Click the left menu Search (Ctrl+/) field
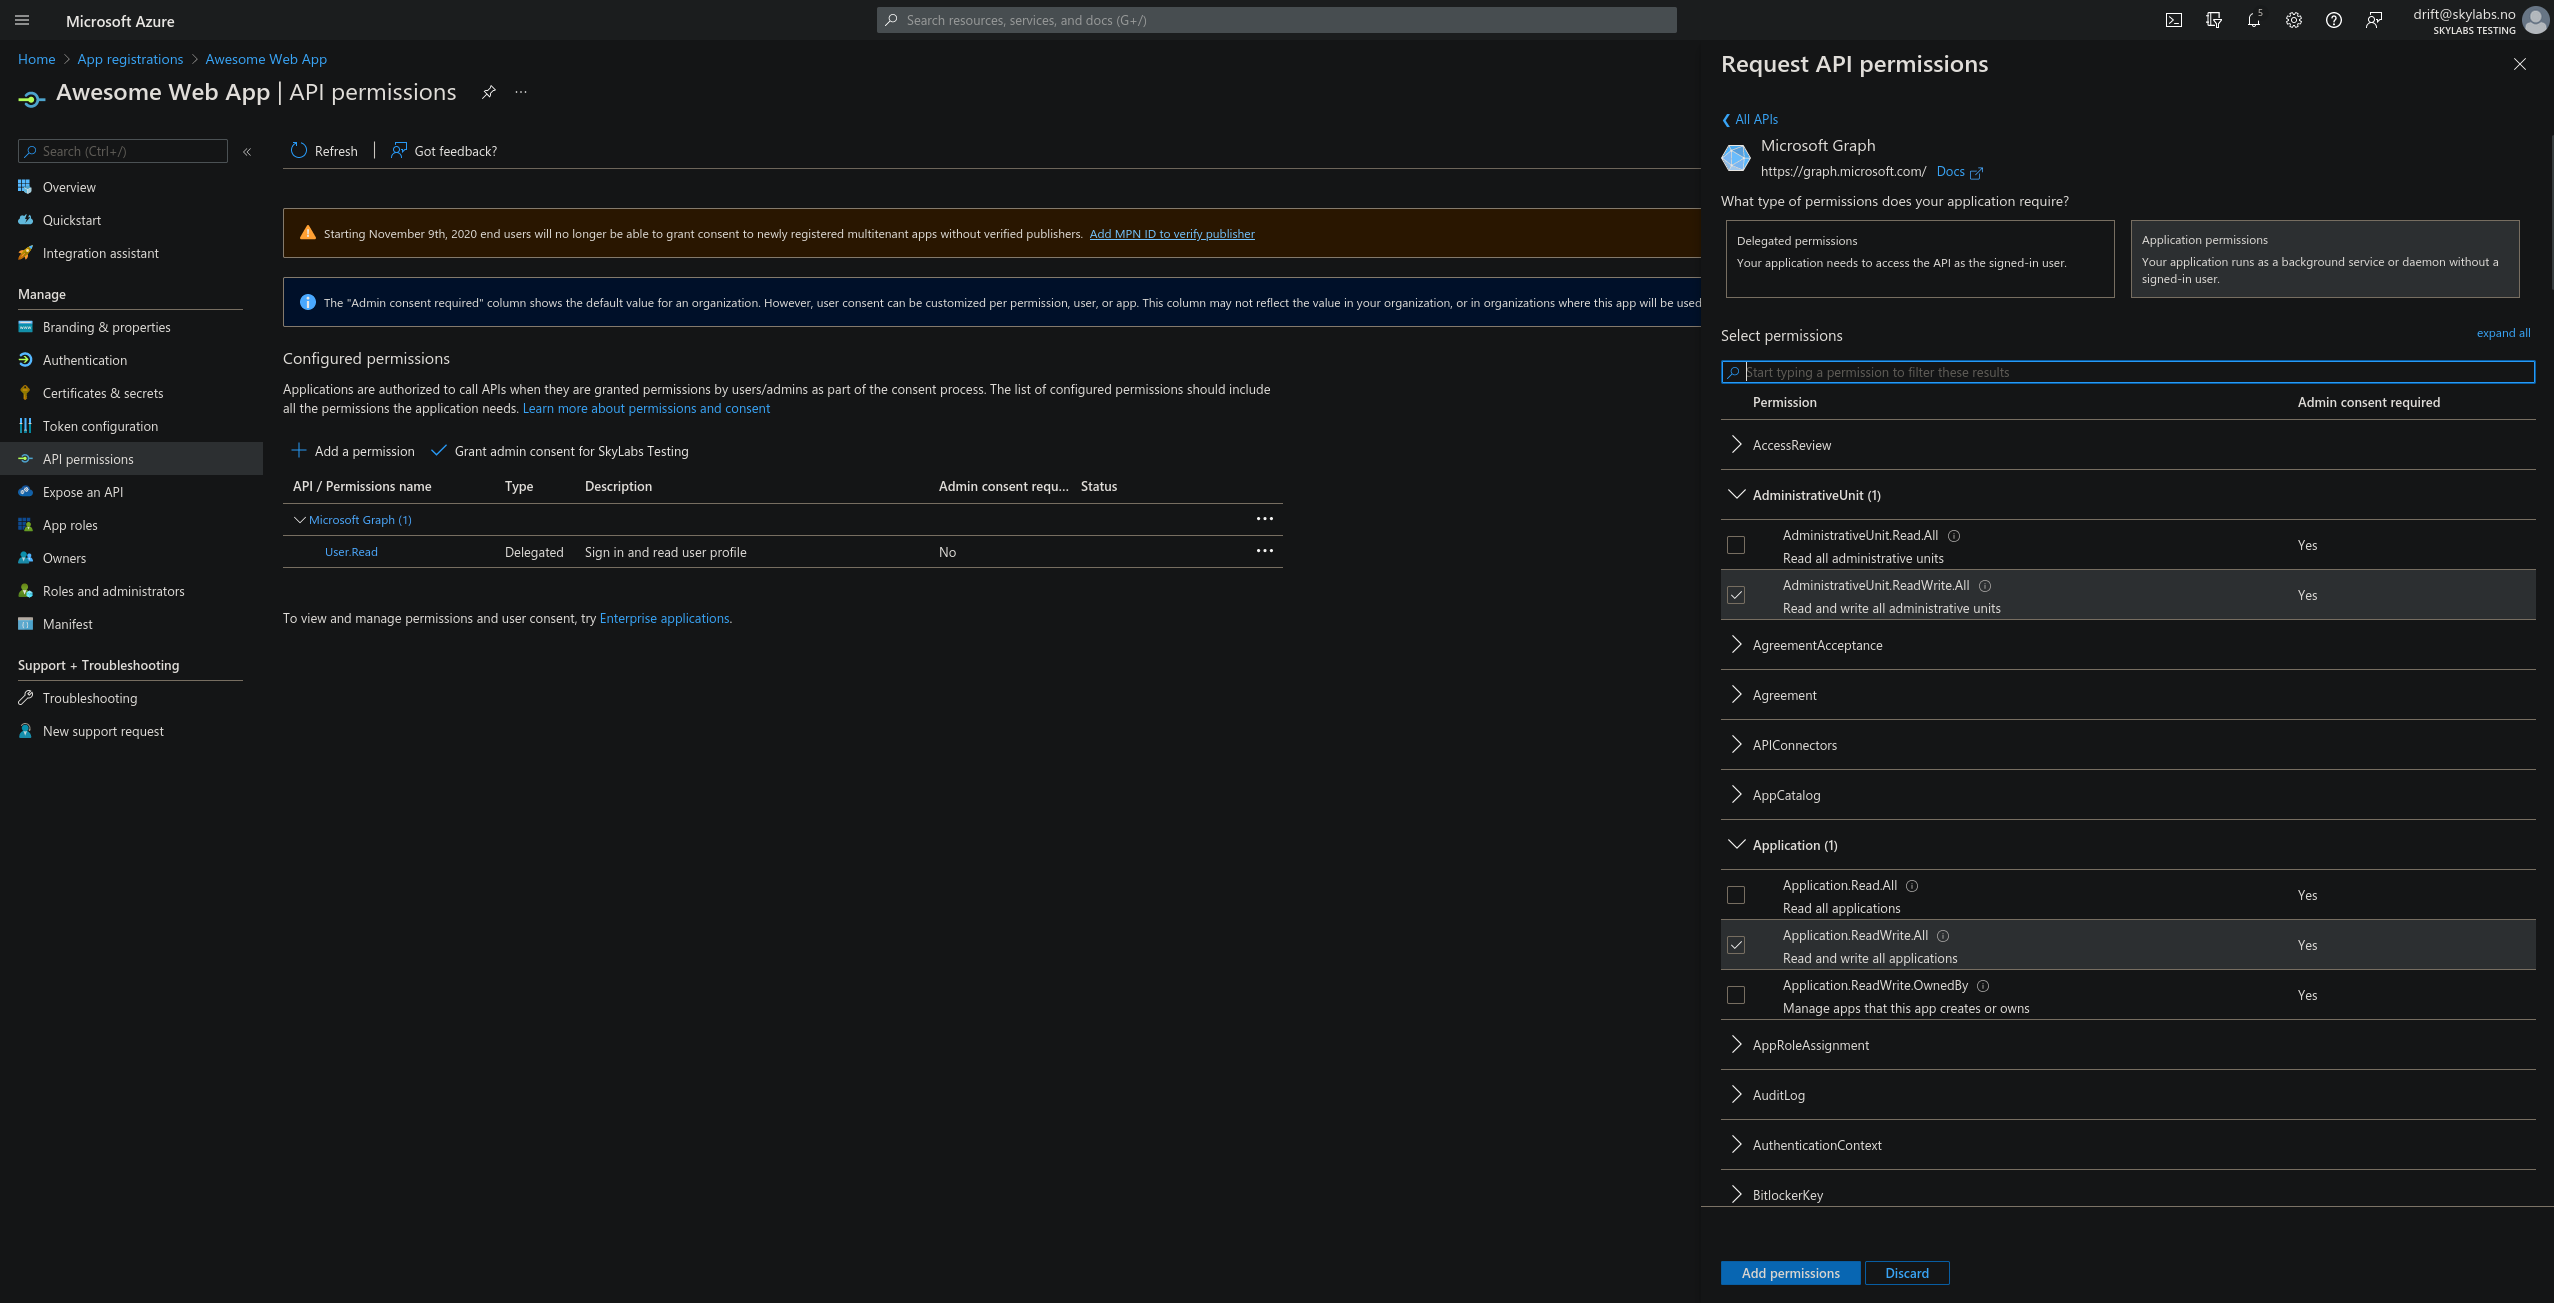2554x1303 pixels. (123, 151)
